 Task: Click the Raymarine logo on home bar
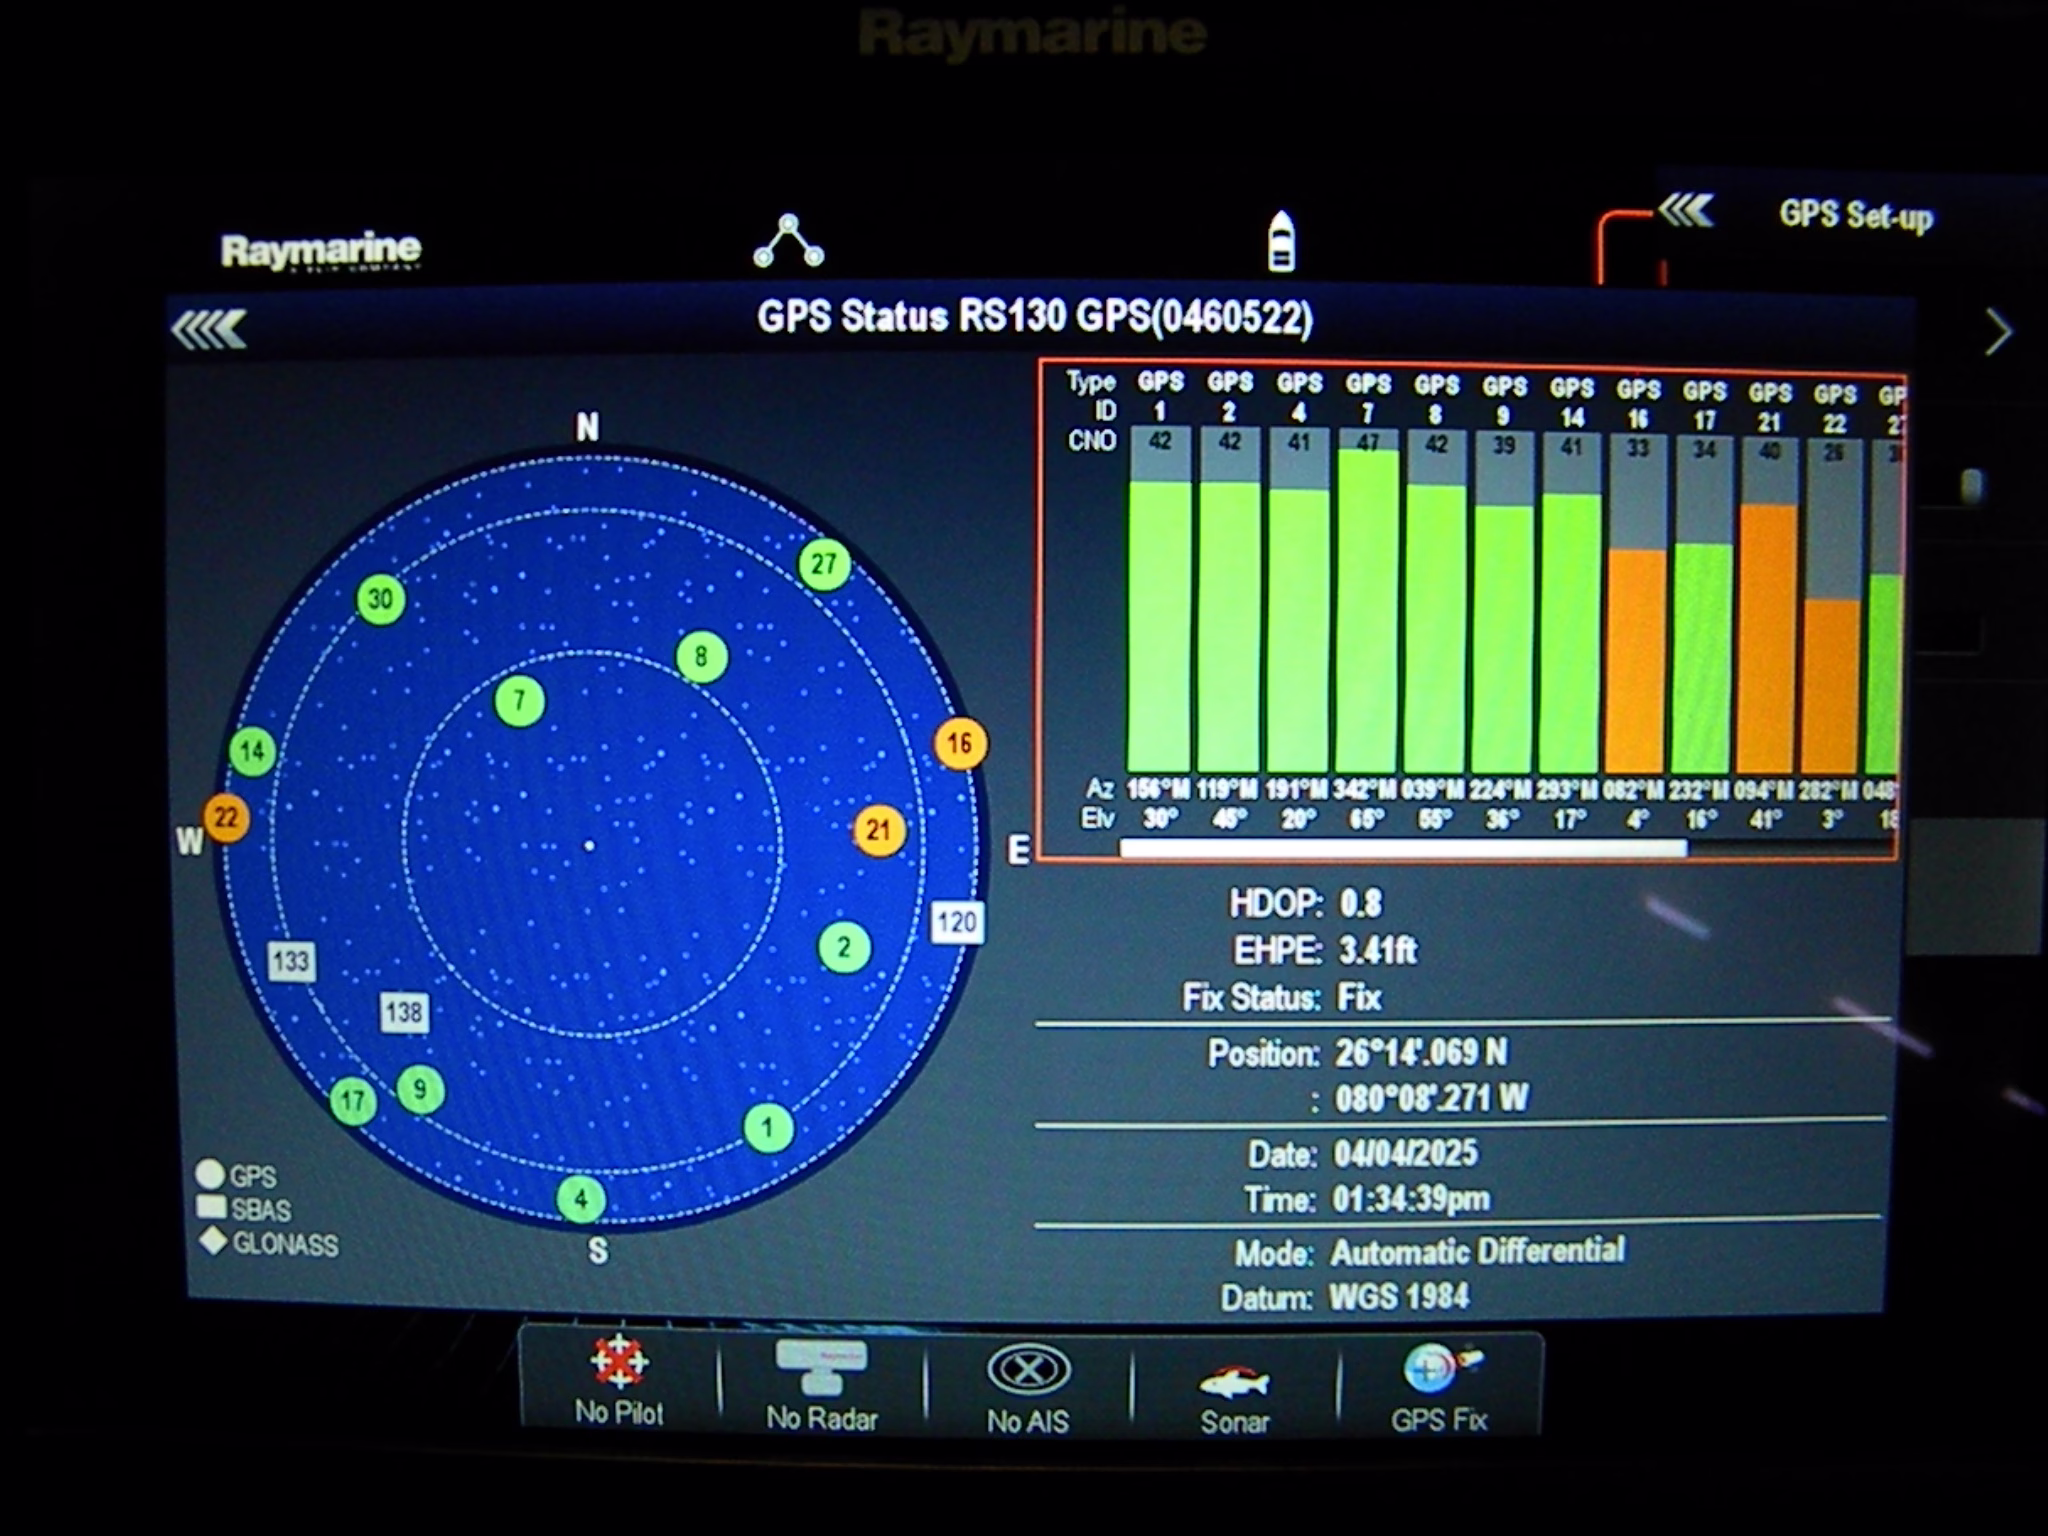point(320,250)
